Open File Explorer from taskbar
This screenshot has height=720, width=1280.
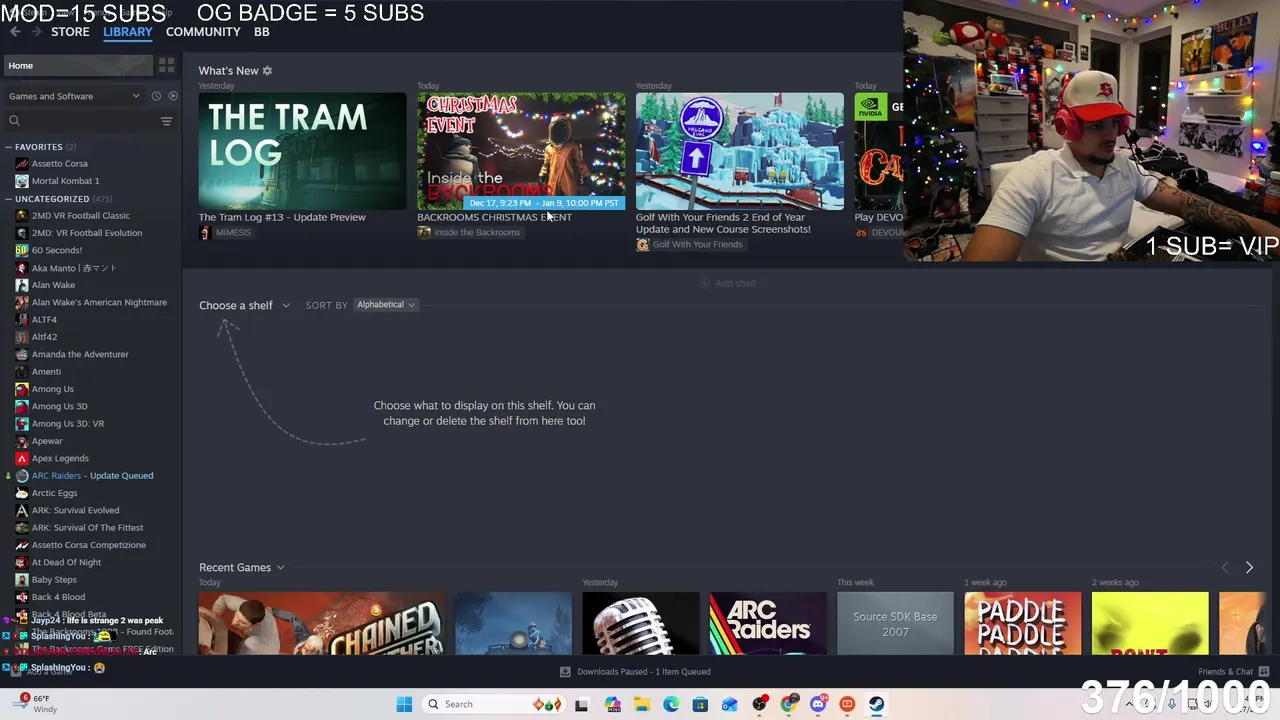(642, 704)
